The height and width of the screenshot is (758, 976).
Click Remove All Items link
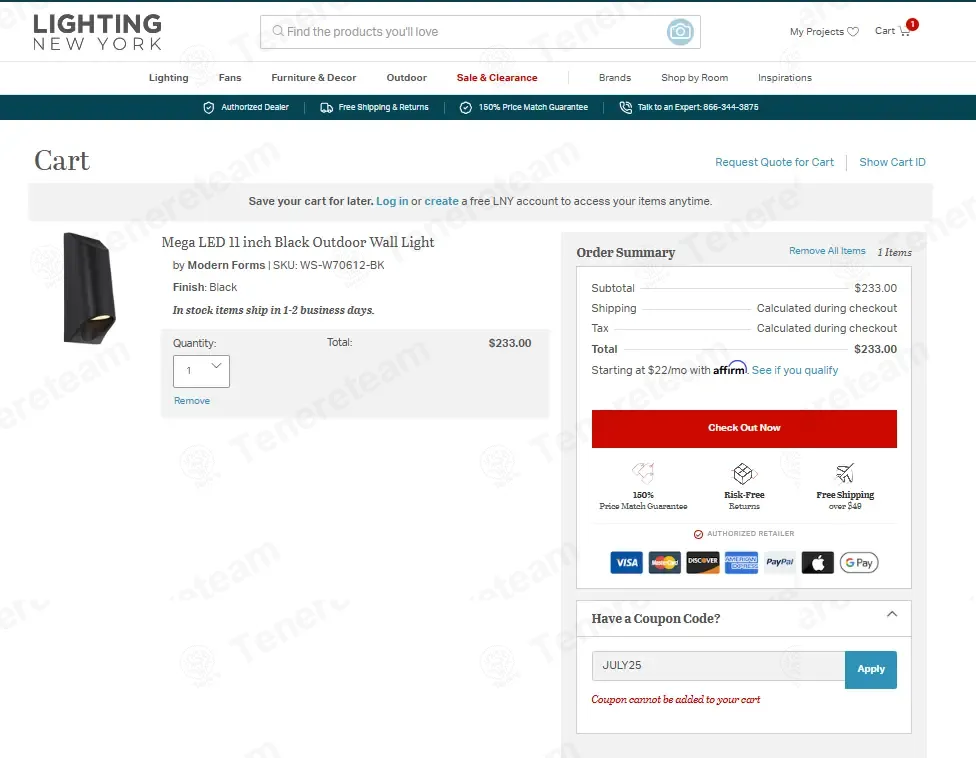827,251
